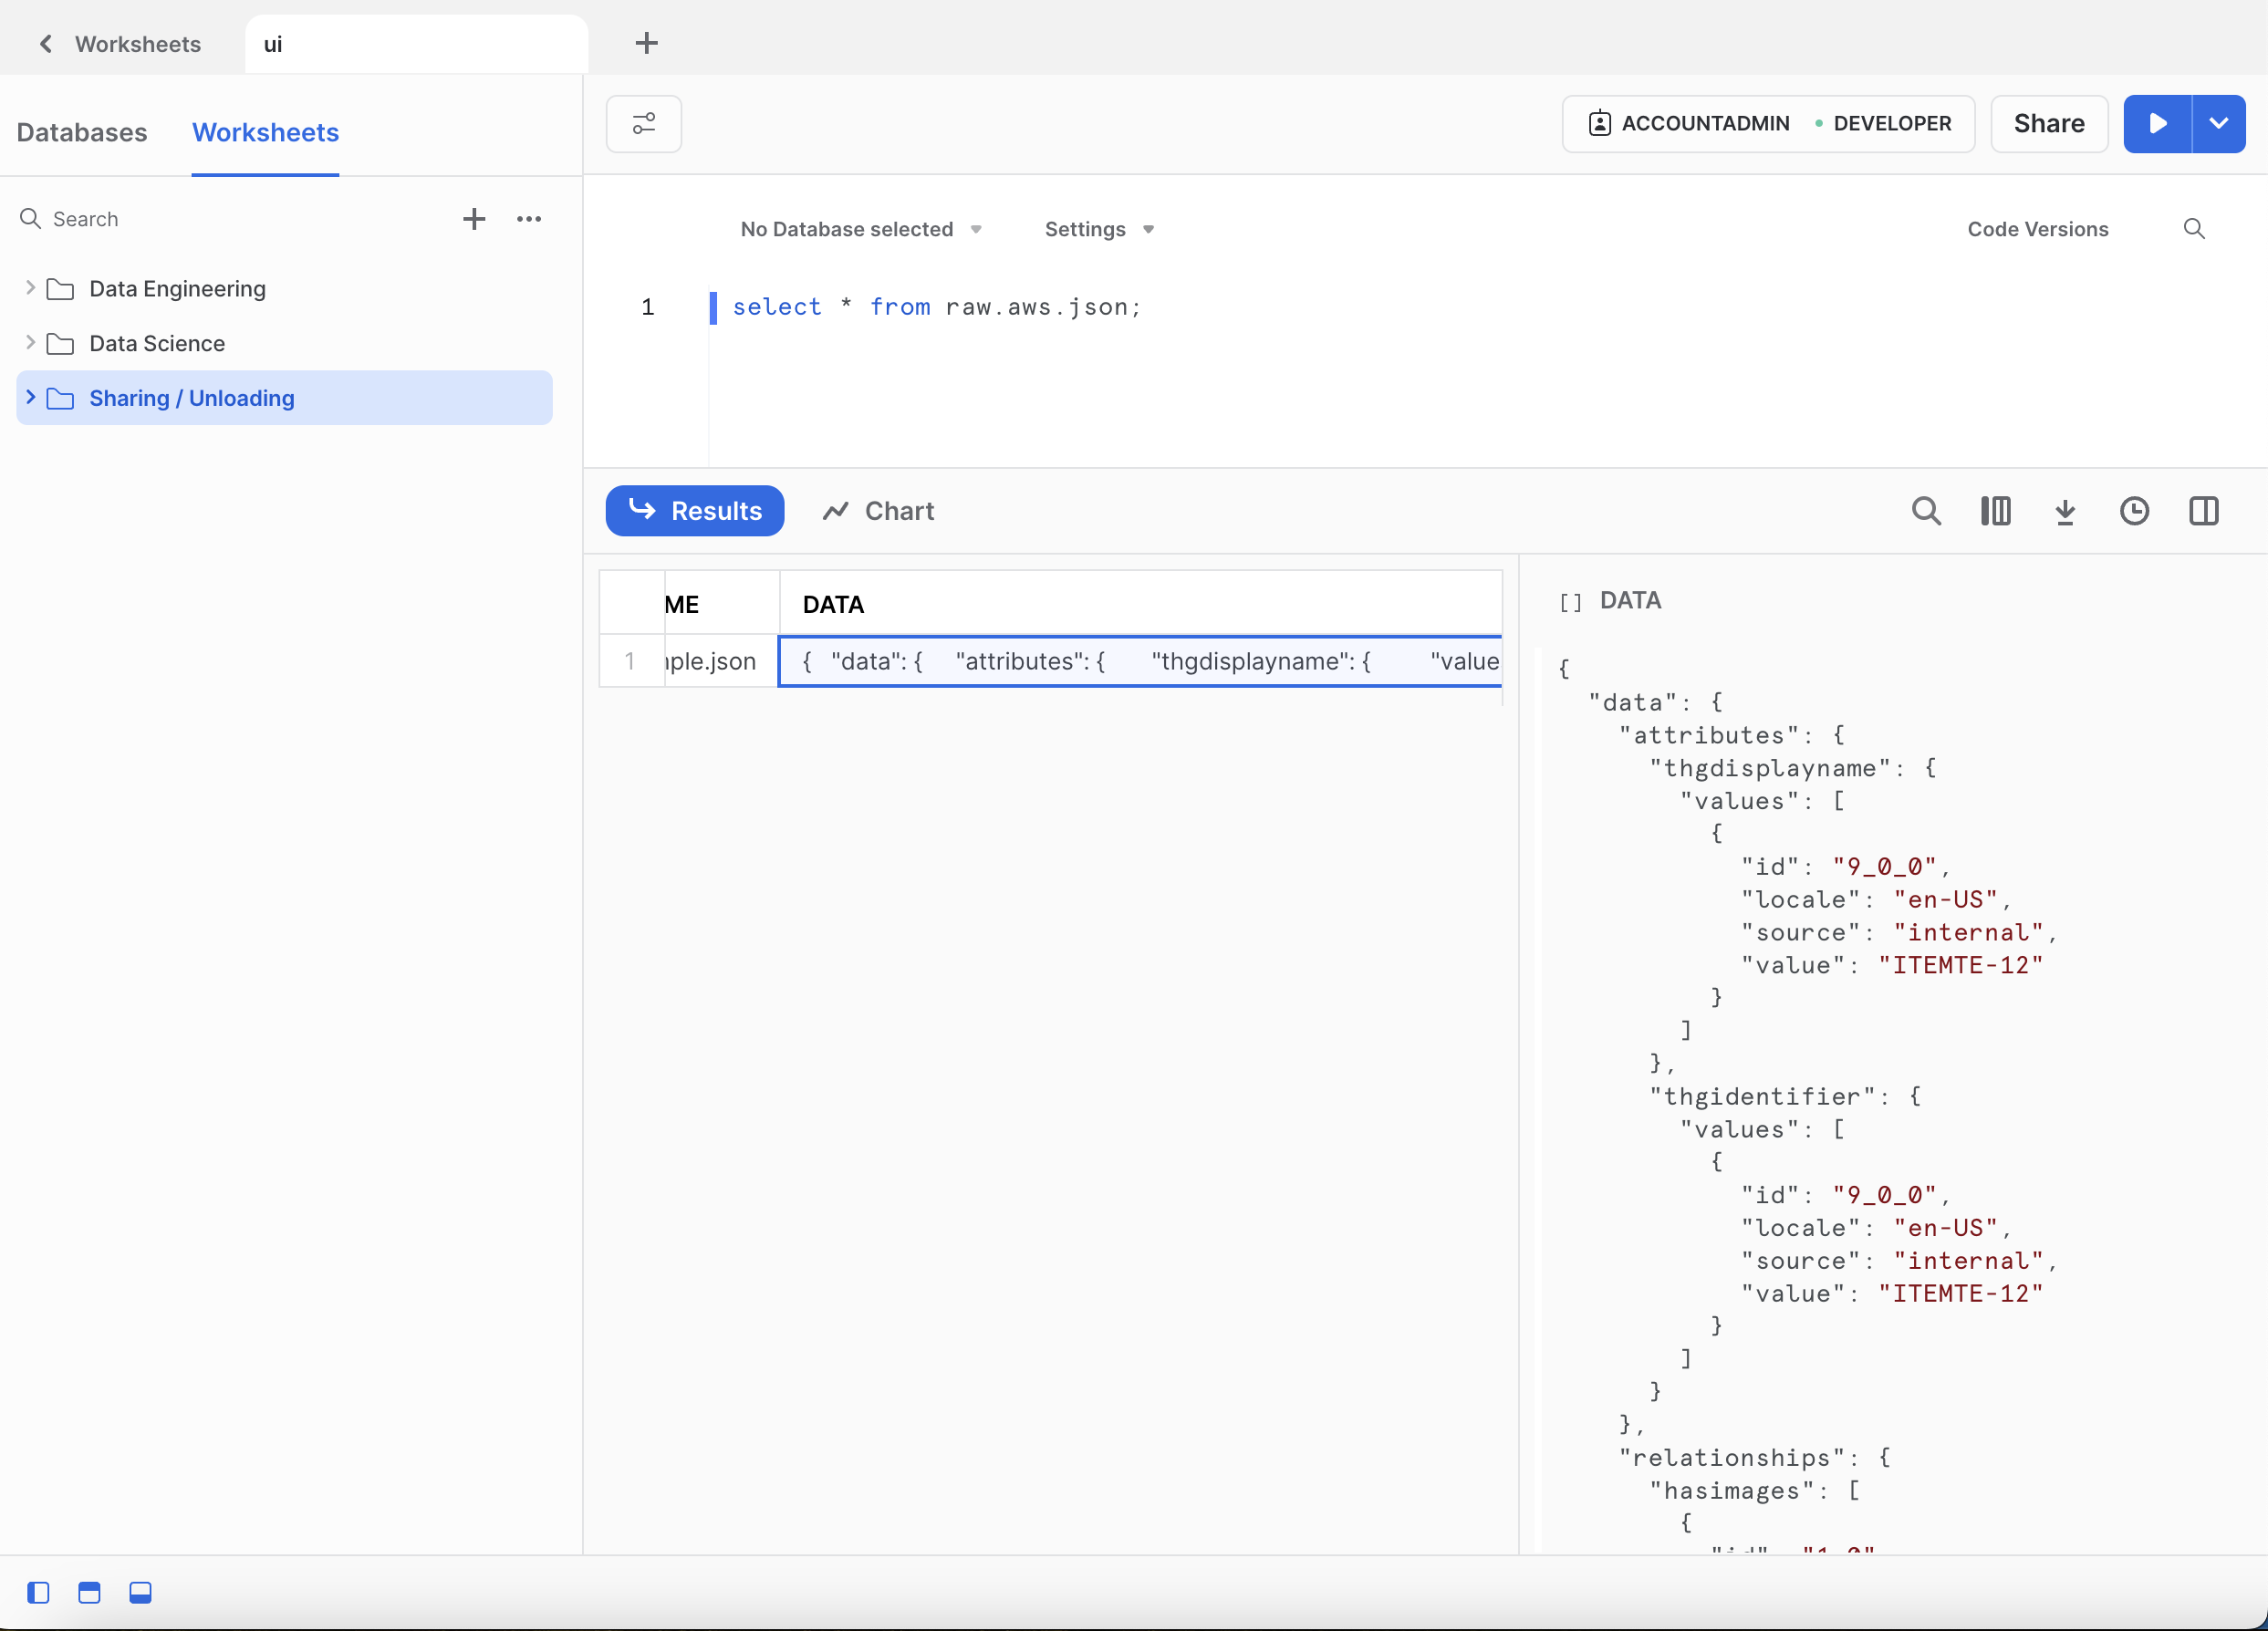Toggle the bottom results pane
The height and width of the screenshot is (1631, 2268).
pyautogui.click(x=140, y=1592)
